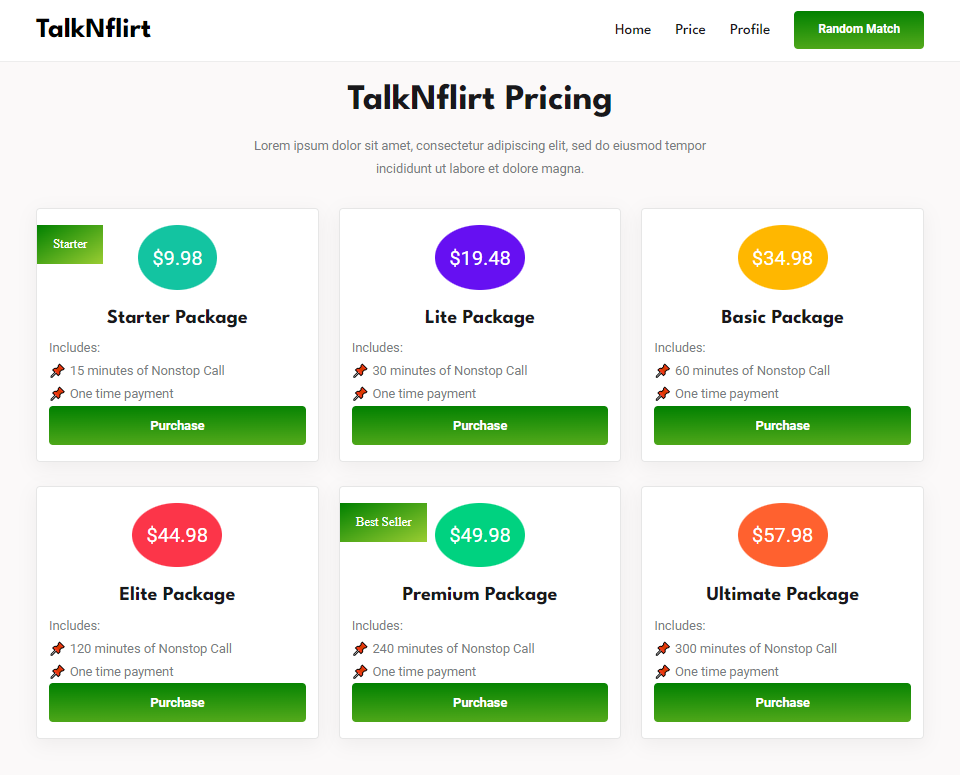
Task: Click the pin next to Premium's one time payment
Action: pyautogui.click(x=360, y=671)
